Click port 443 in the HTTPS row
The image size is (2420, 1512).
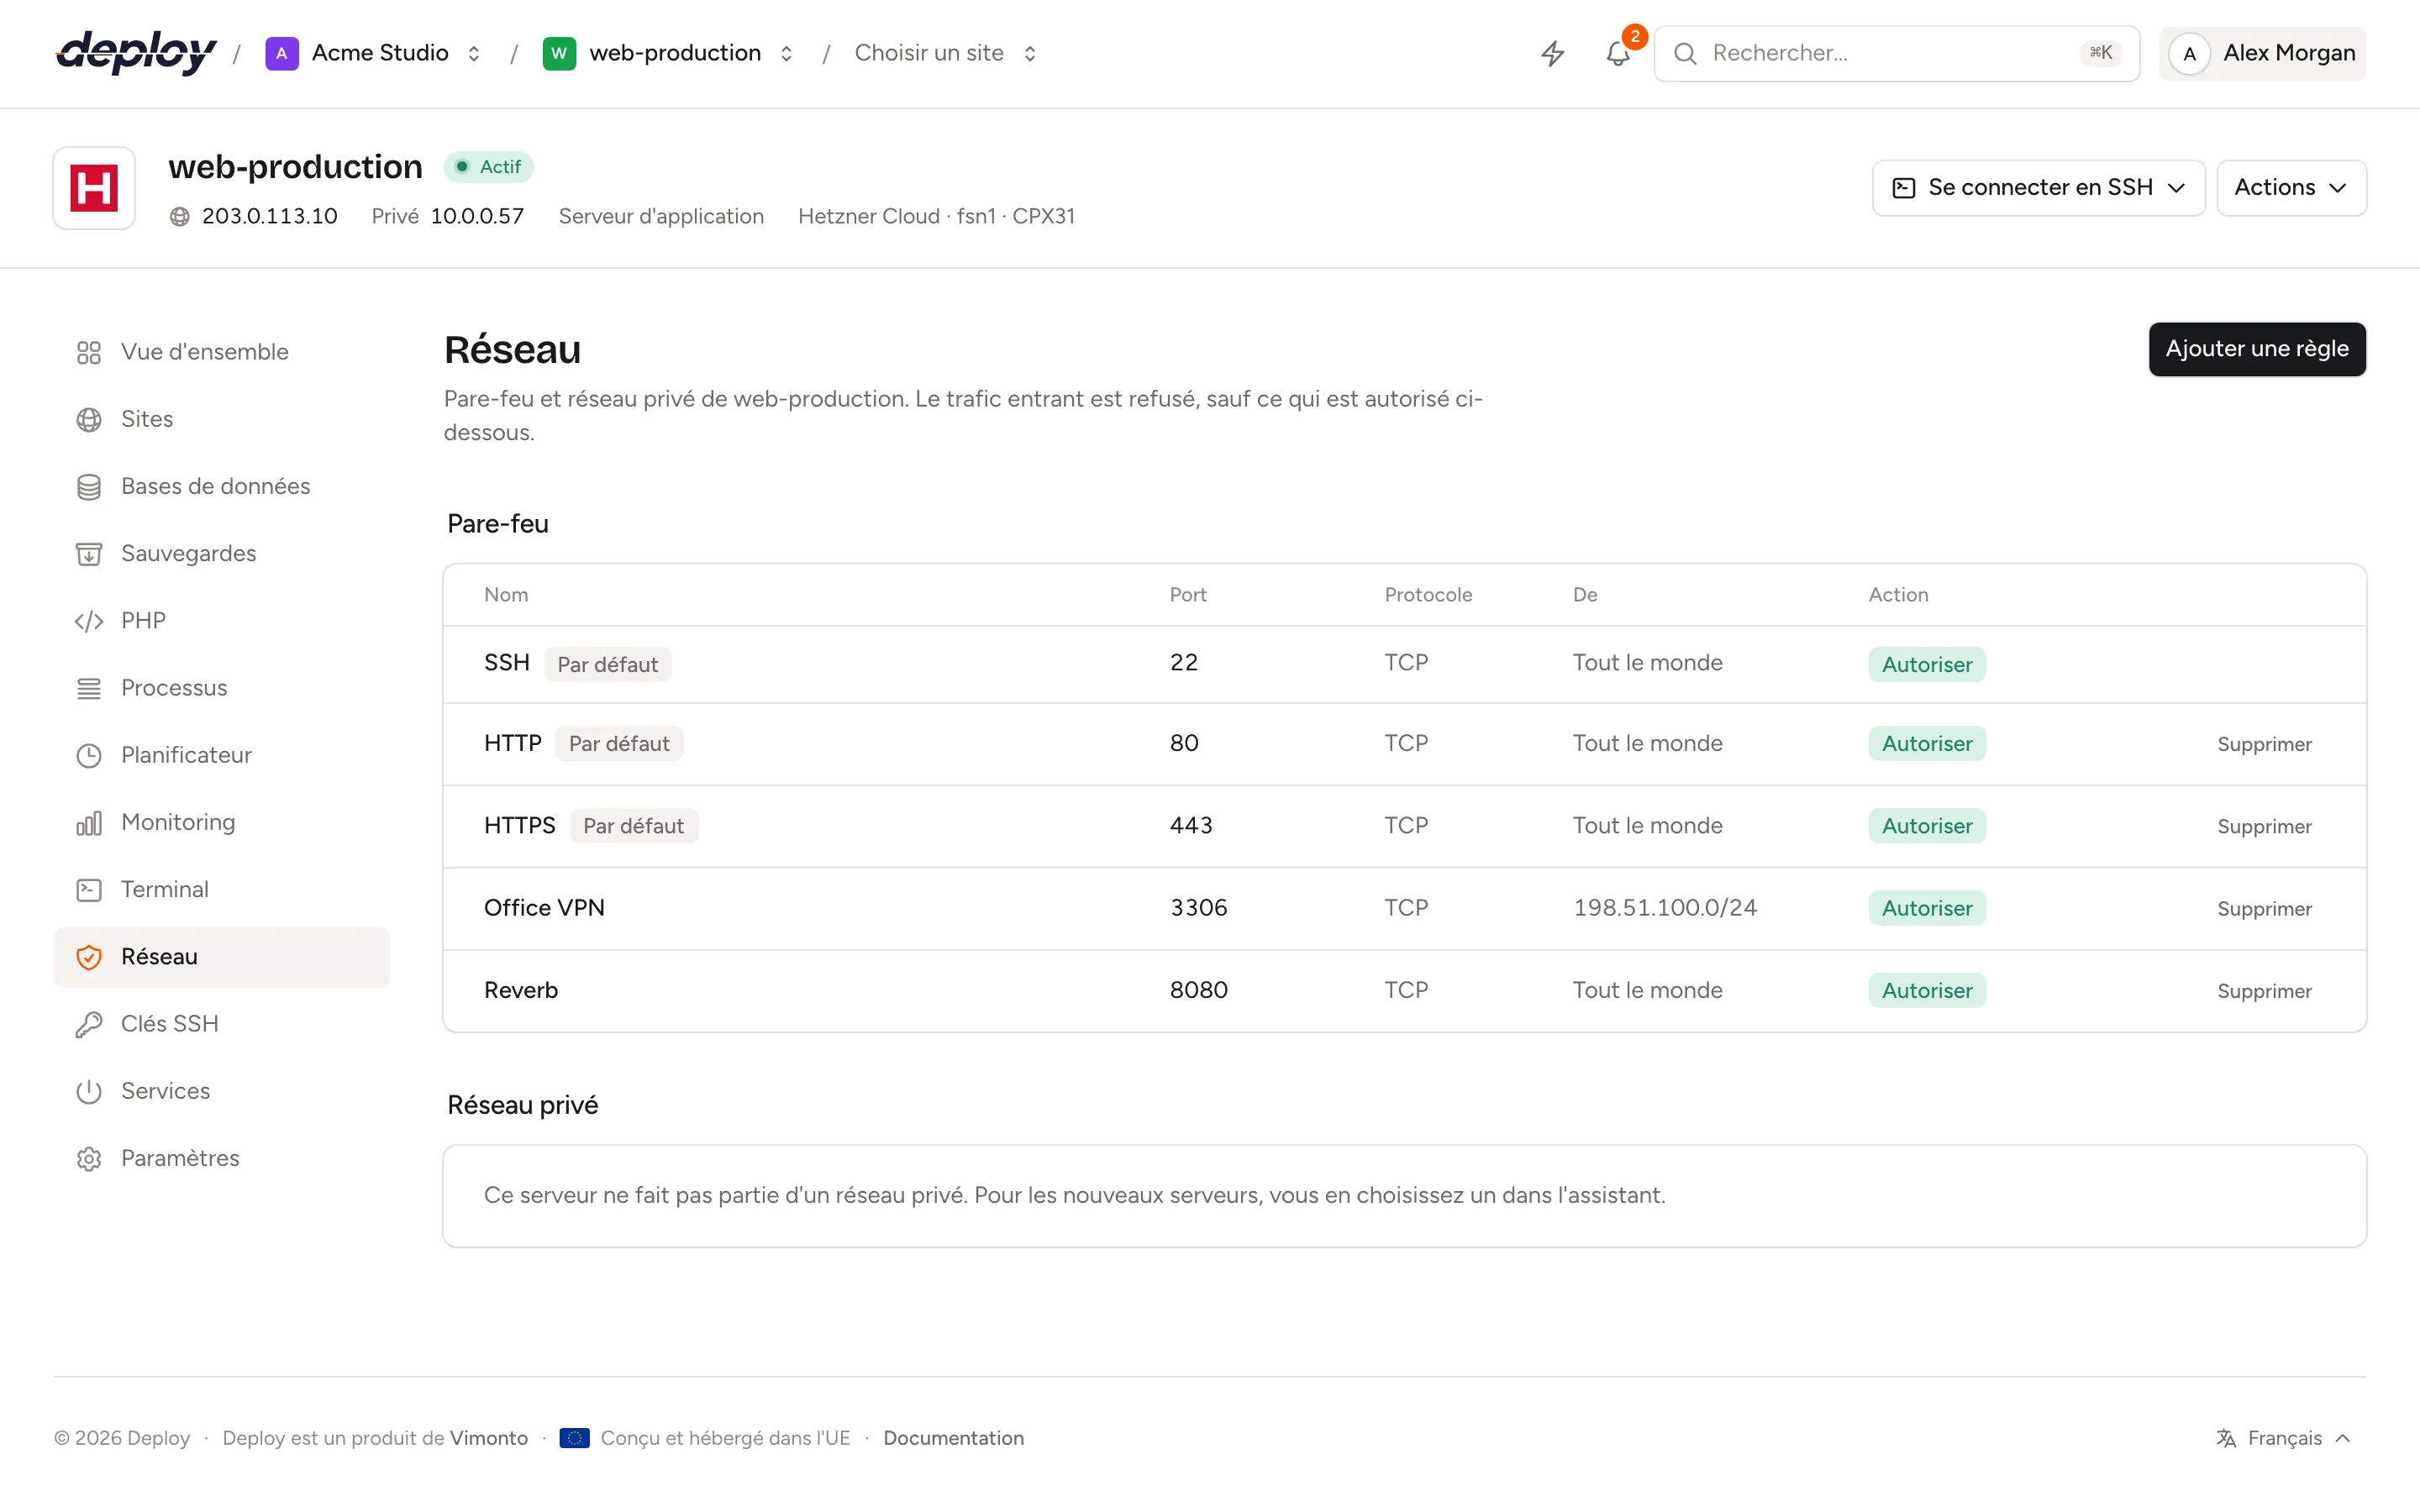pos(1191,826)
